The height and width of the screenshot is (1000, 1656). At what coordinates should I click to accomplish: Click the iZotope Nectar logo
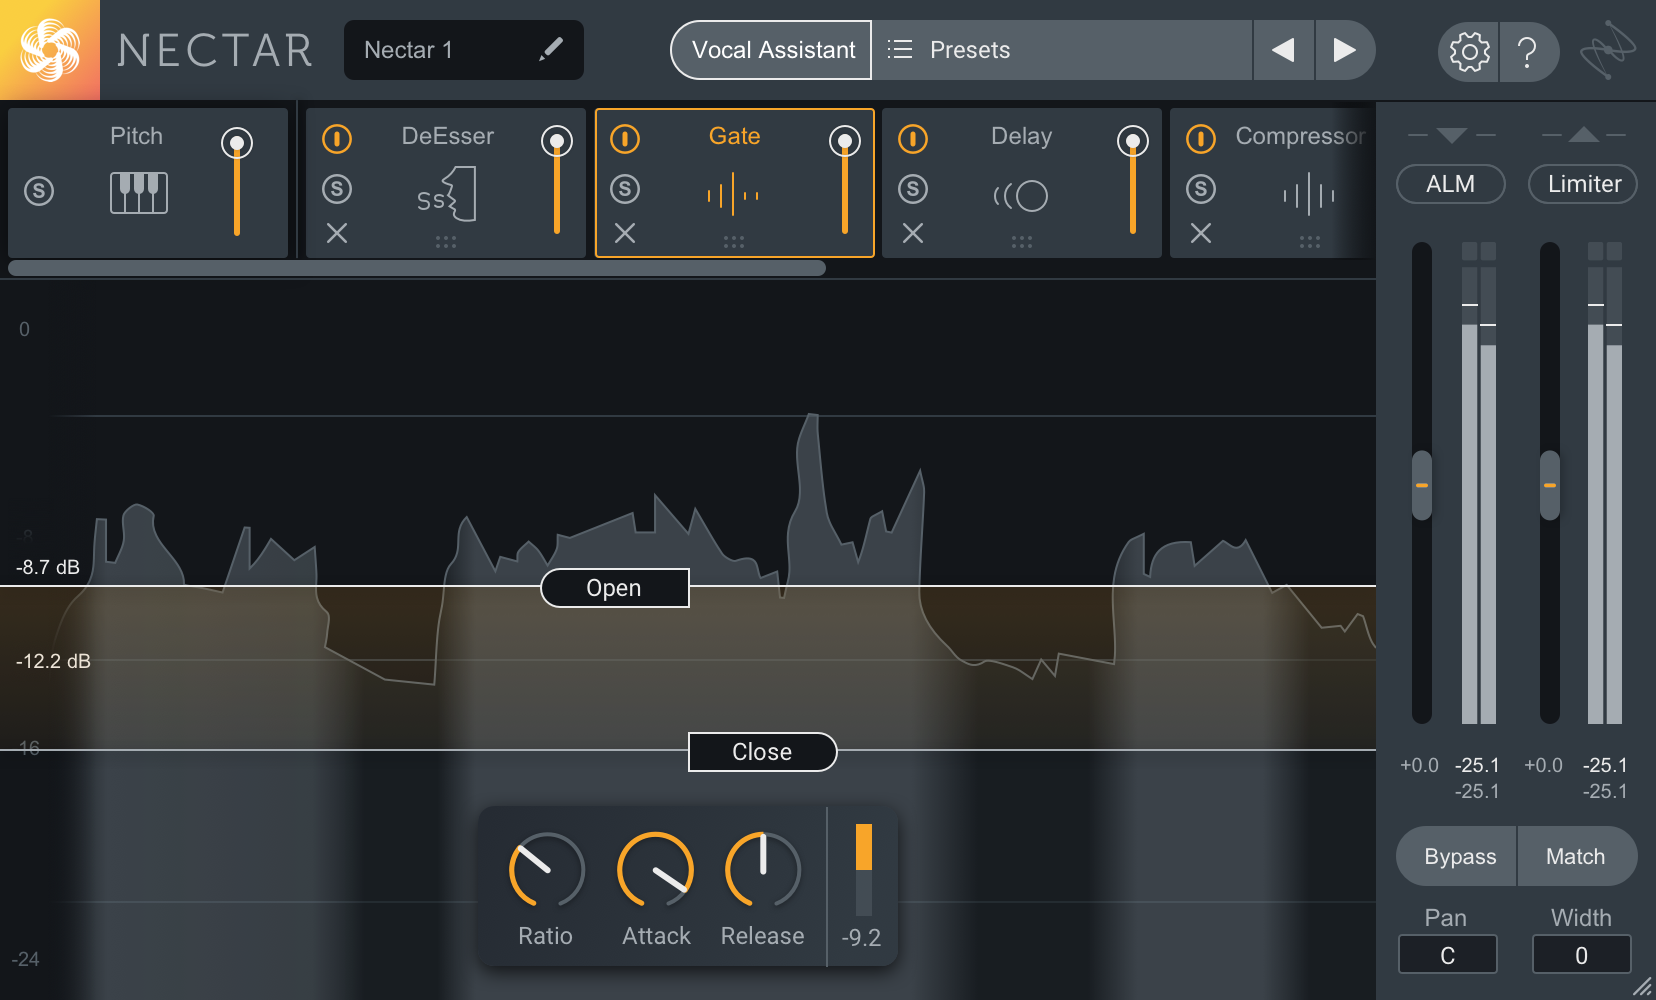[x=50, y=50]
